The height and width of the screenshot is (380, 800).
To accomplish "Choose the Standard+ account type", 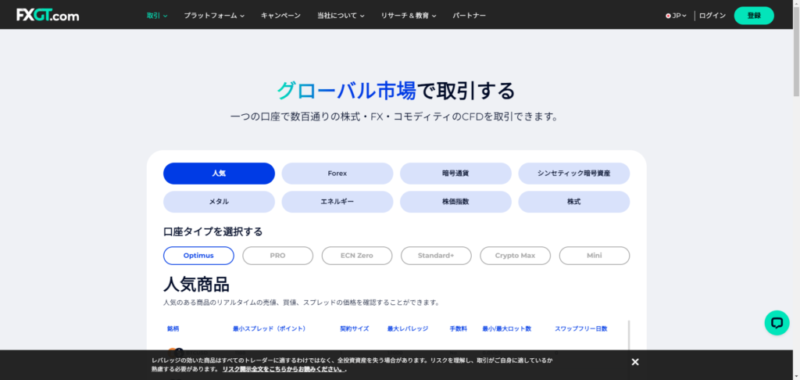I will point(436,256).
